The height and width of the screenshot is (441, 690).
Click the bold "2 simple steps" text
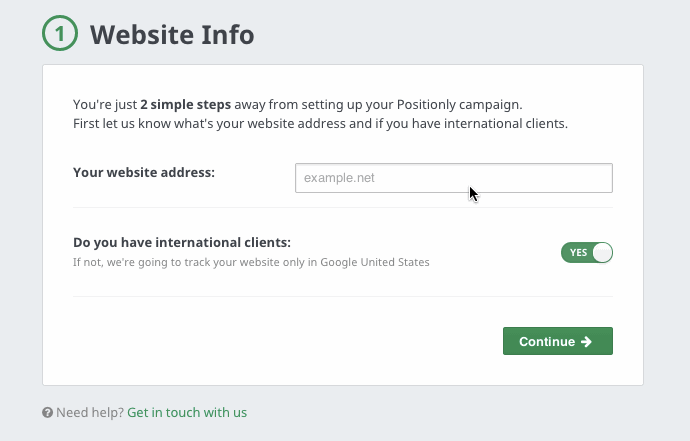click(x=186, y=104)
